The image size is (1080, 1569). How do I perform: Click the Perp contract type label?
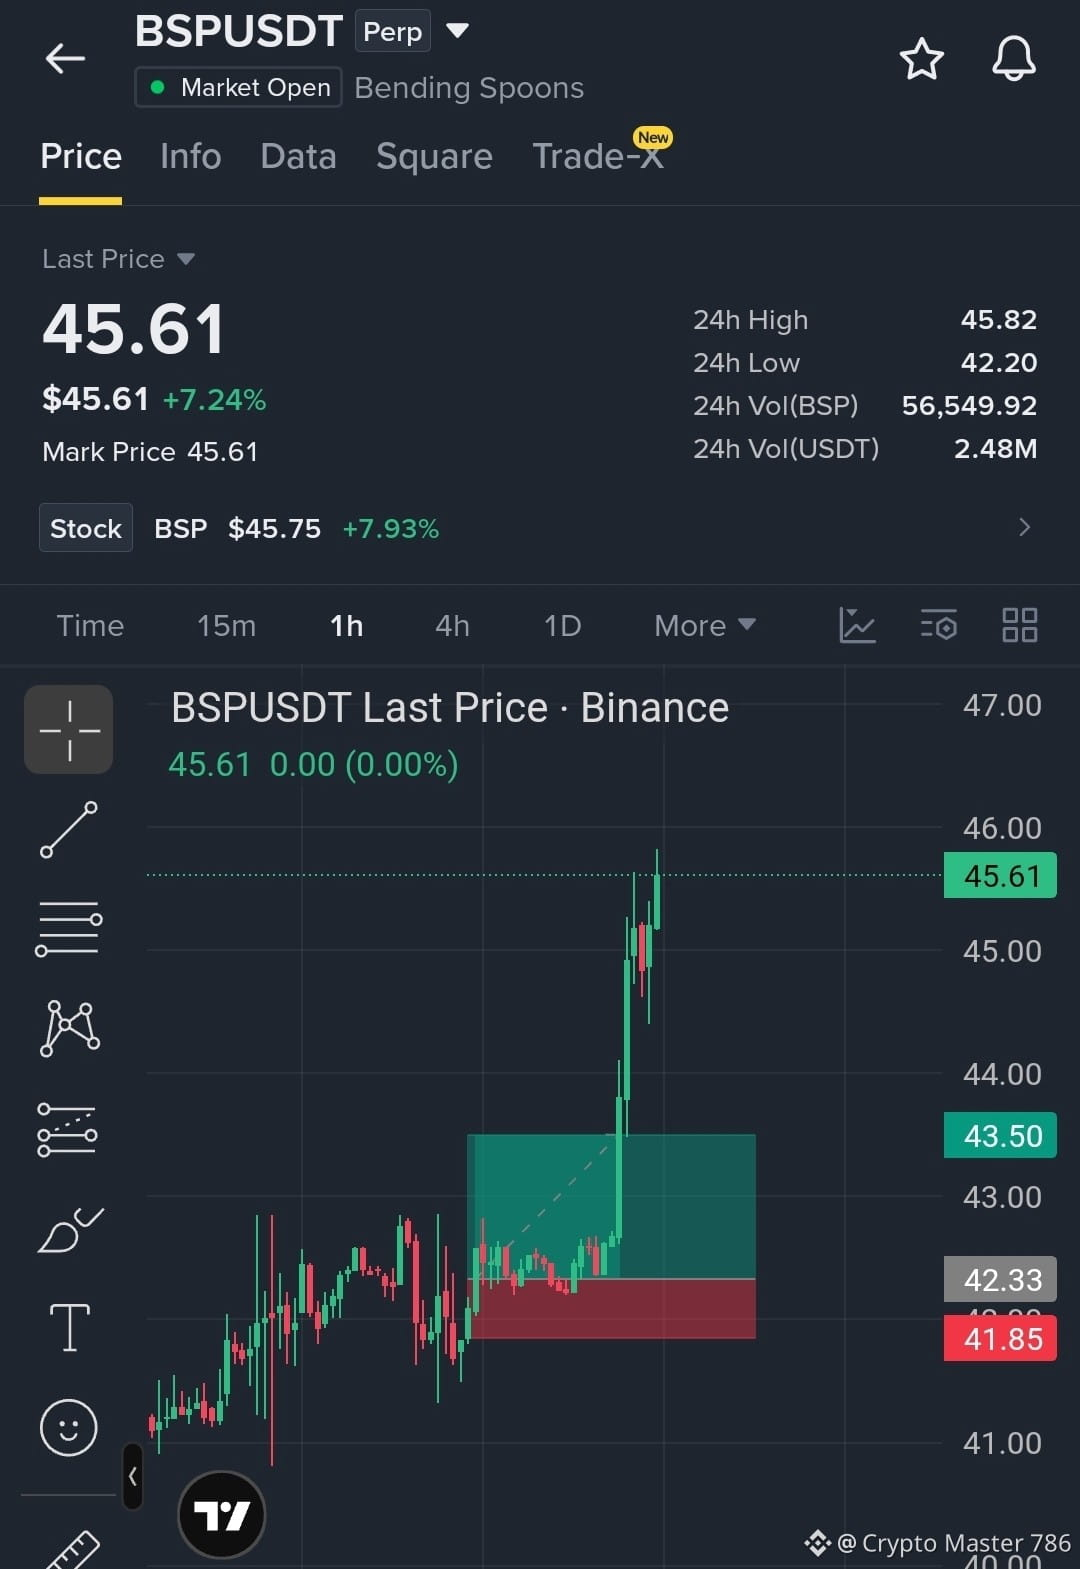(393, 31)
